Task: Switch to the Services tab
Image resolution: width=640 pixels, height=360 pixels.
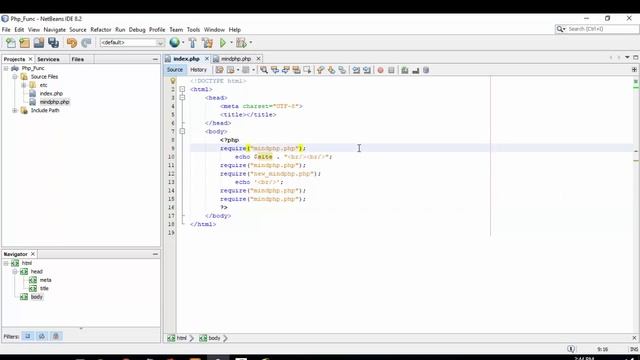Action: 48,59
